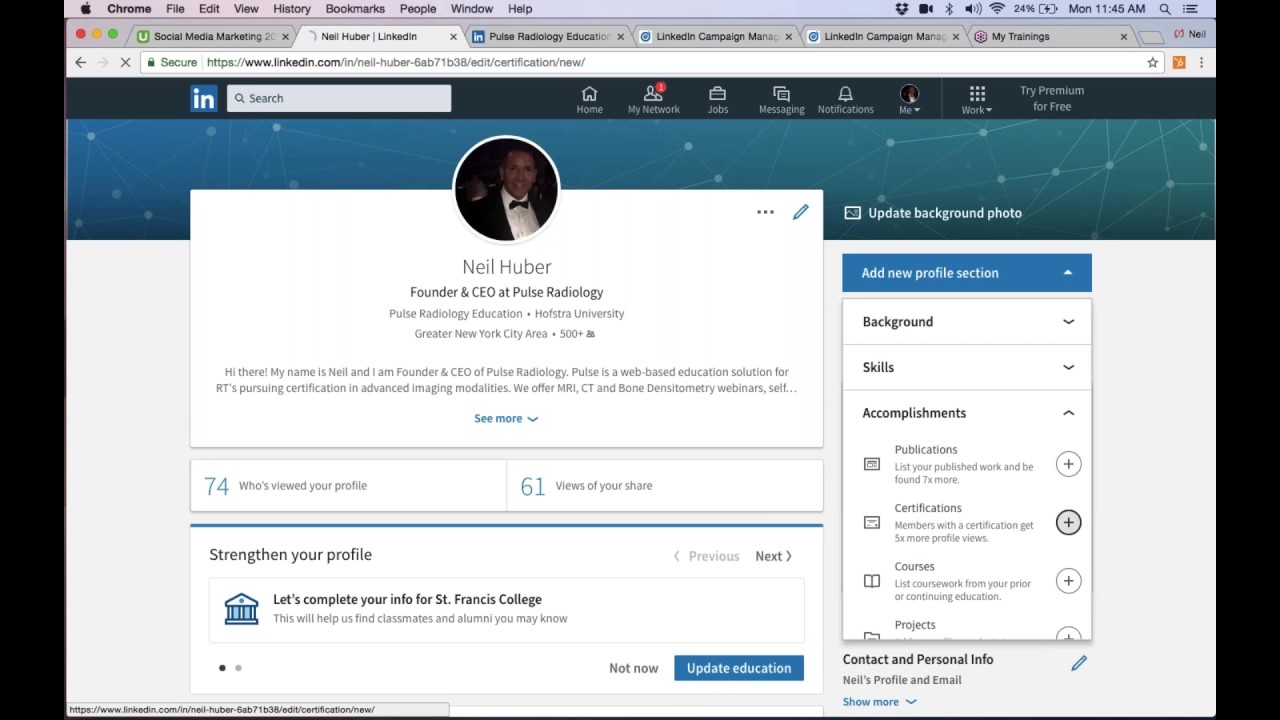The height and width of the screenshot is (720, 1280).
Task: Click the Pulse Radiology Education text
Action: pos(455,313)
